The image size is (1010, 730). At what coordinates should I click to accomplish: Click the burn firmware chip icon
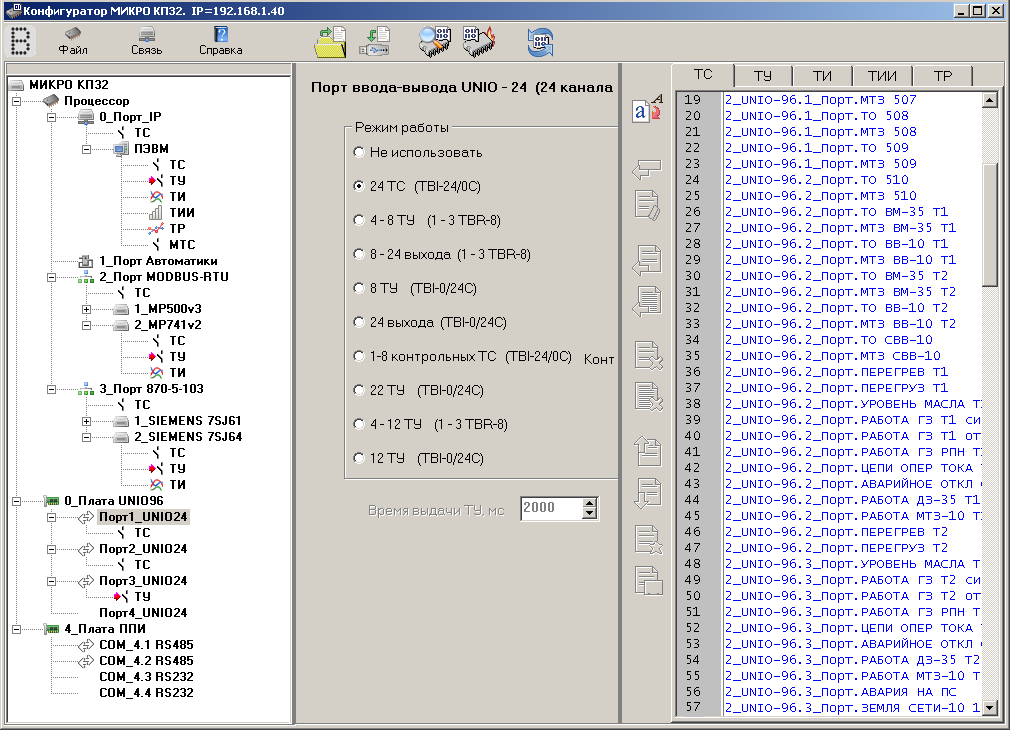pos(478,41)
